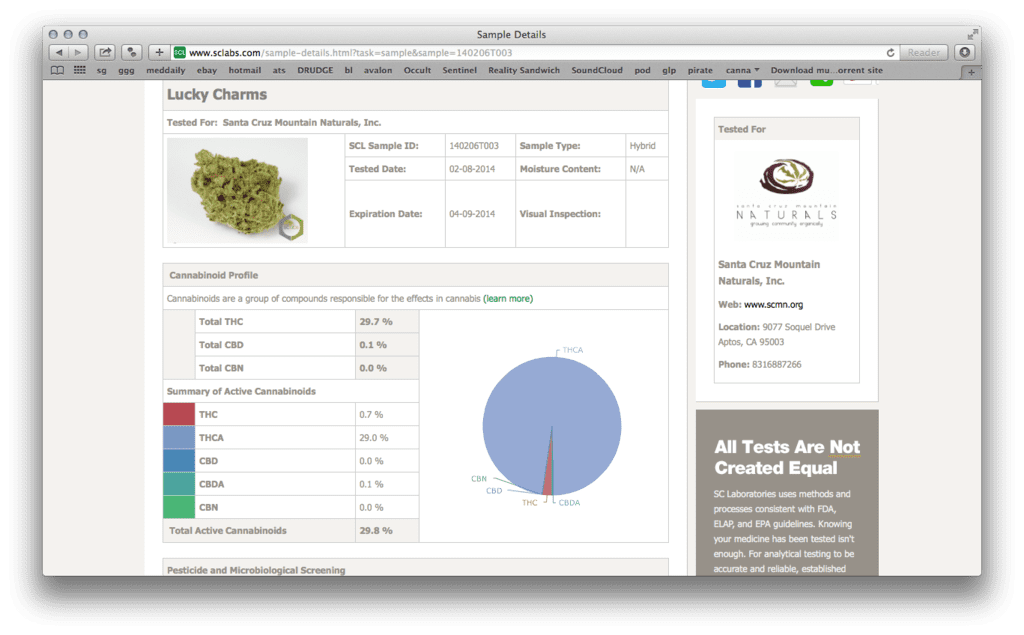
Task: Open the 'DRUDGE' bookmark
Action: point(315,71)
